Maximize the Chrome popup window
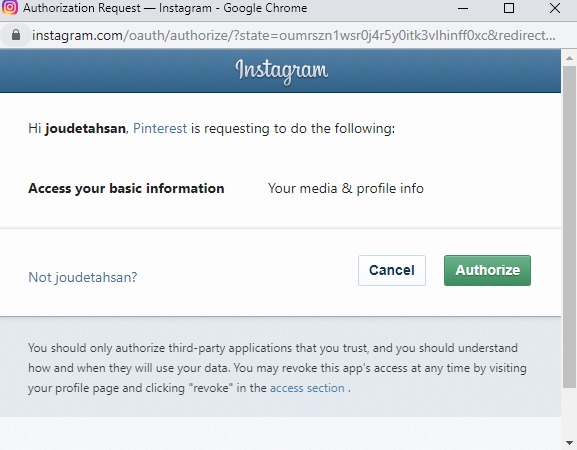This screenshot has height=450, width=577. click(509, 8)
